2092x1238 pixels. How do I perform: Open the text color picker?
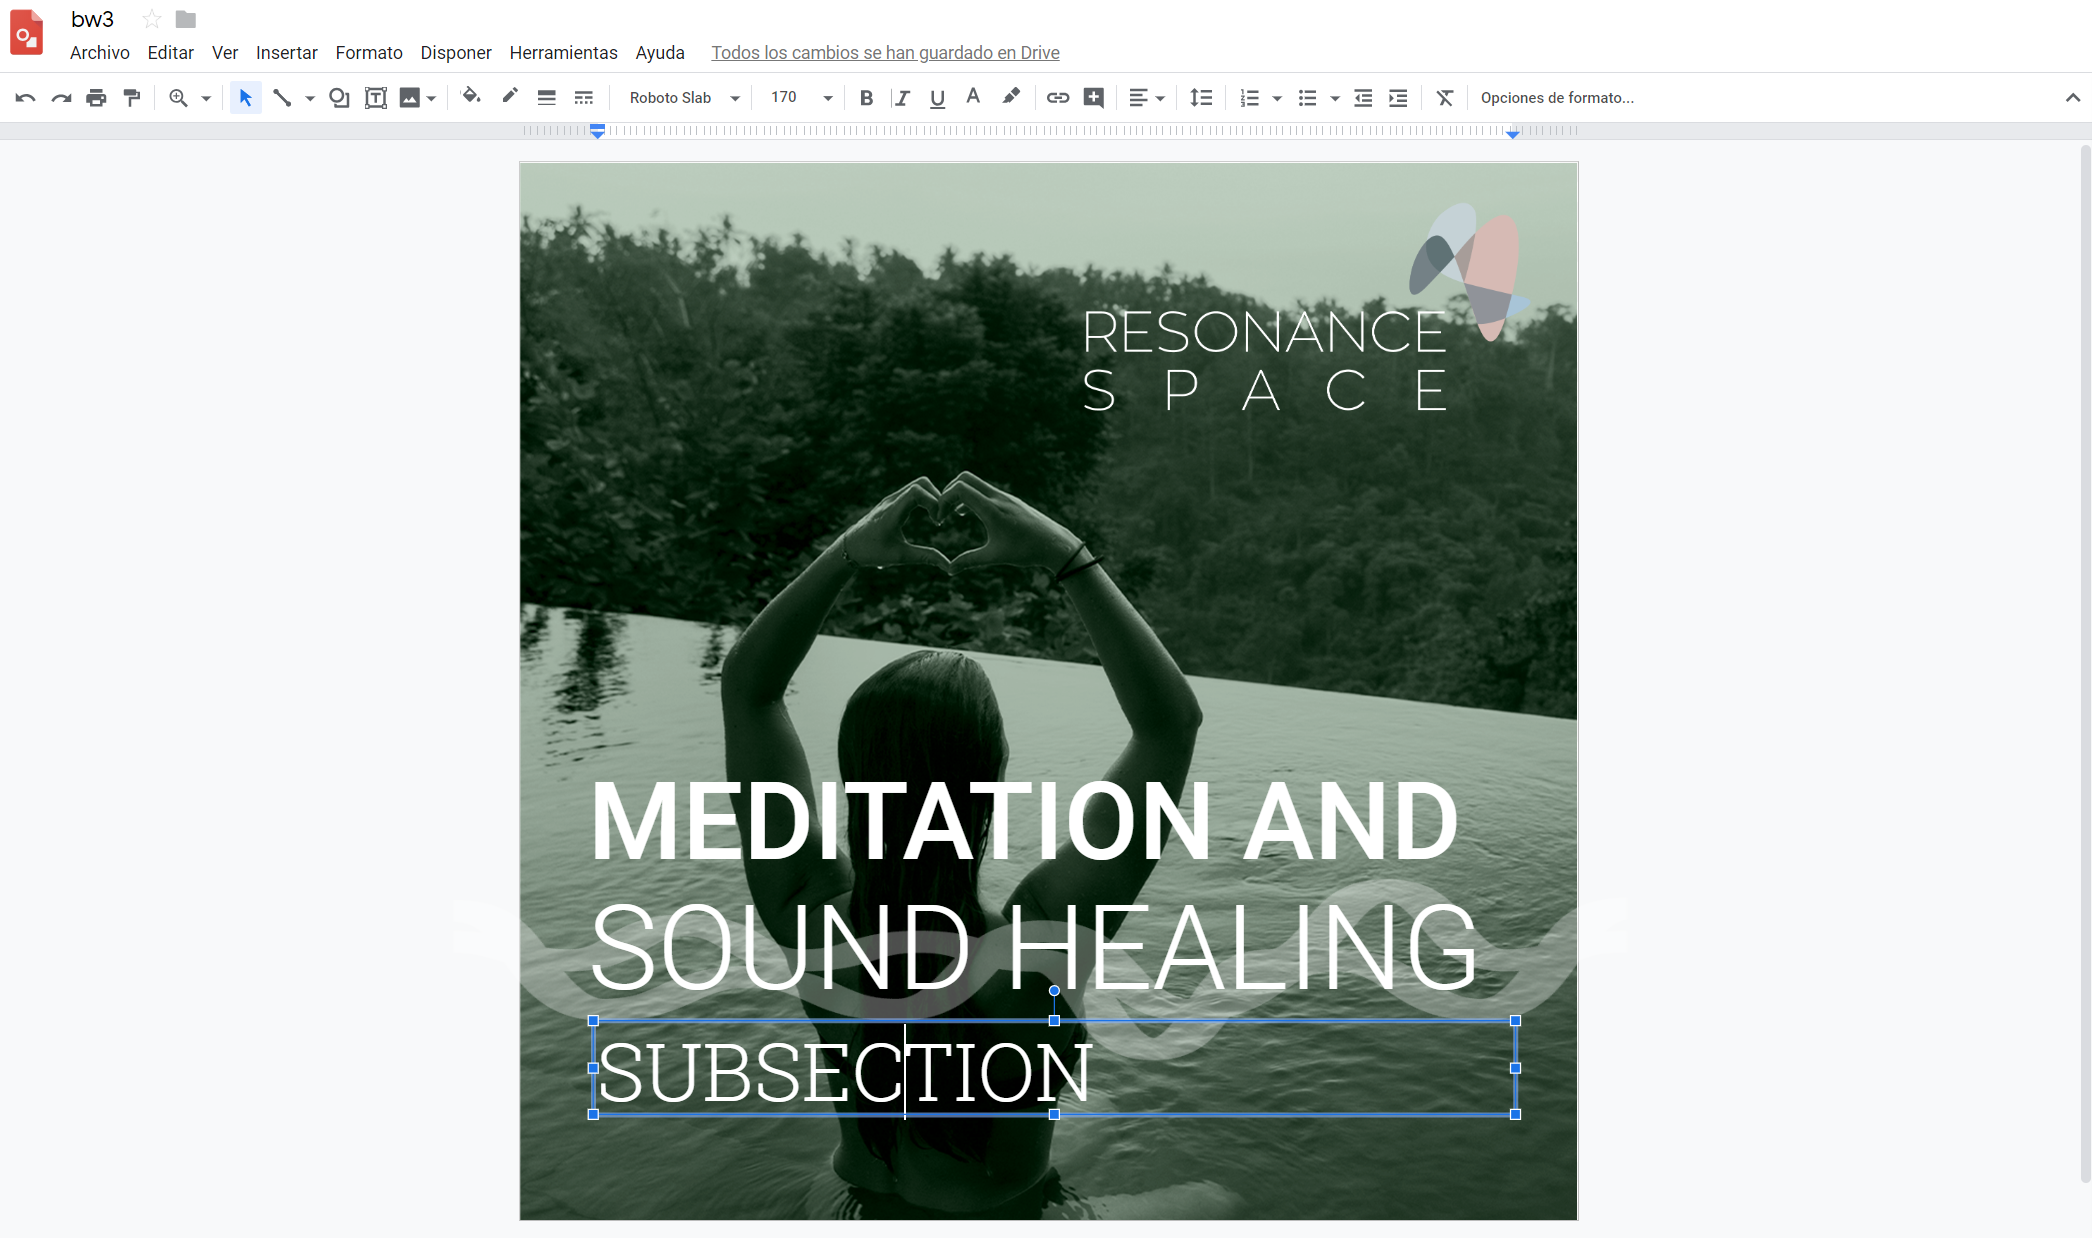(973, 97)
